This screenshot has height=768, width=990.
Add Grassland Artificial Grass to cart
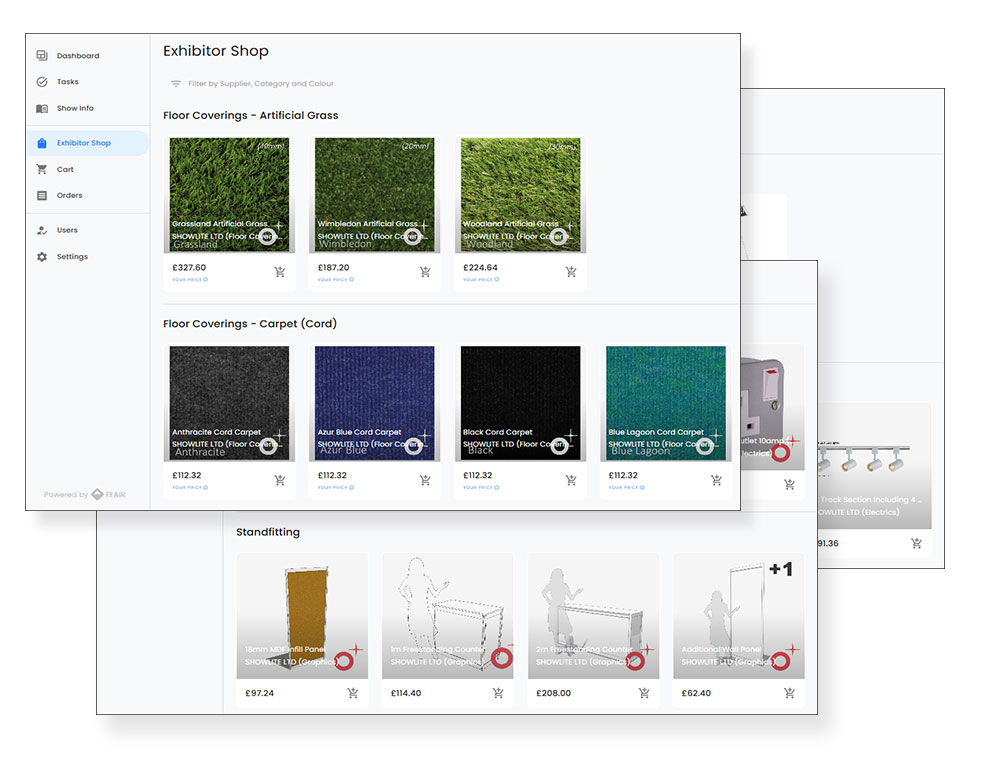pos(280,272)
